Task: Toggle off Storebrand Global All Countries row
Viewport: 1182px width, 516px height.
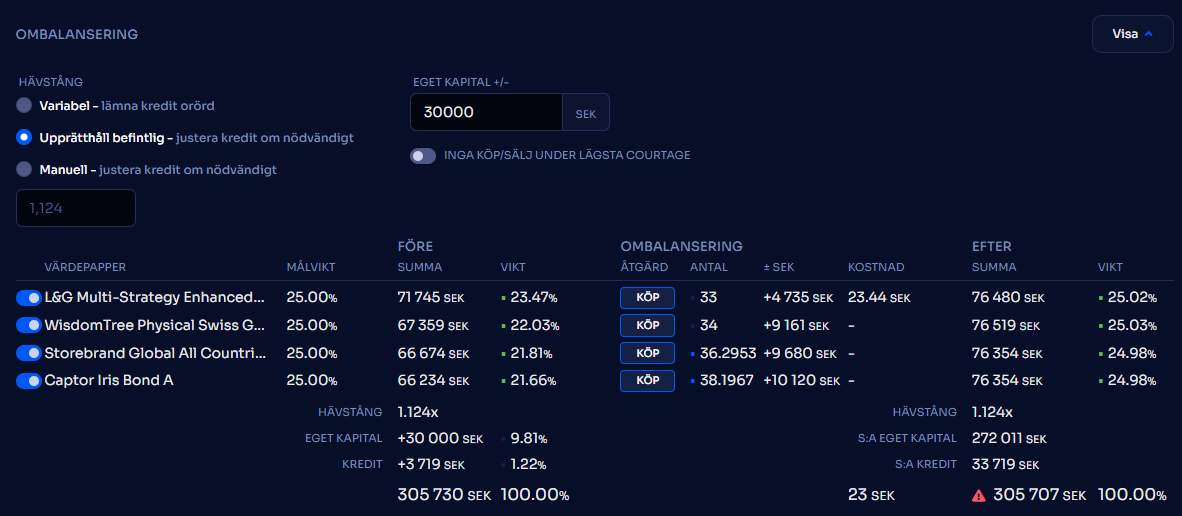Action: click(28, 353)
